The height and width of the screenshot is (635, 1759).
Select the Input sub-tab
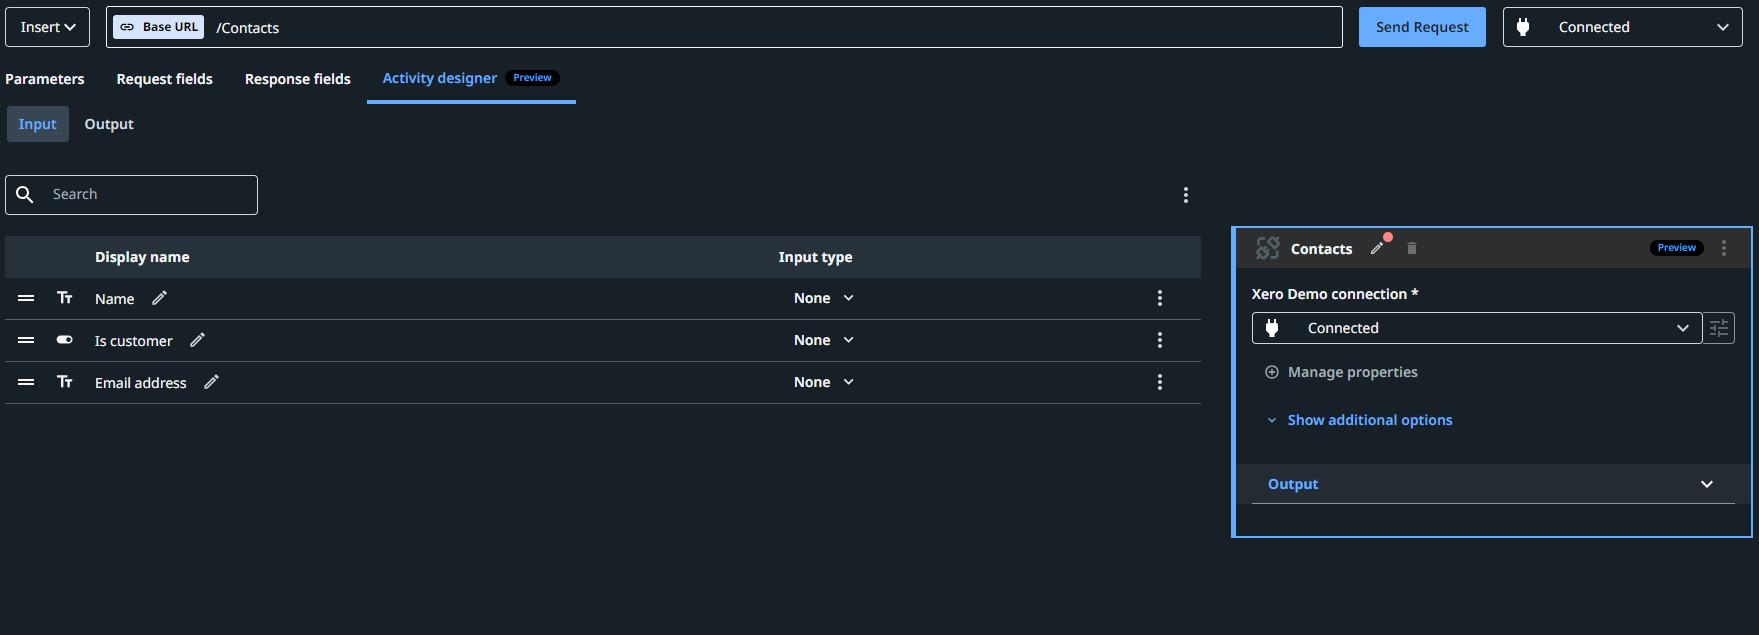pyautogui.click(x=38, y=124)
